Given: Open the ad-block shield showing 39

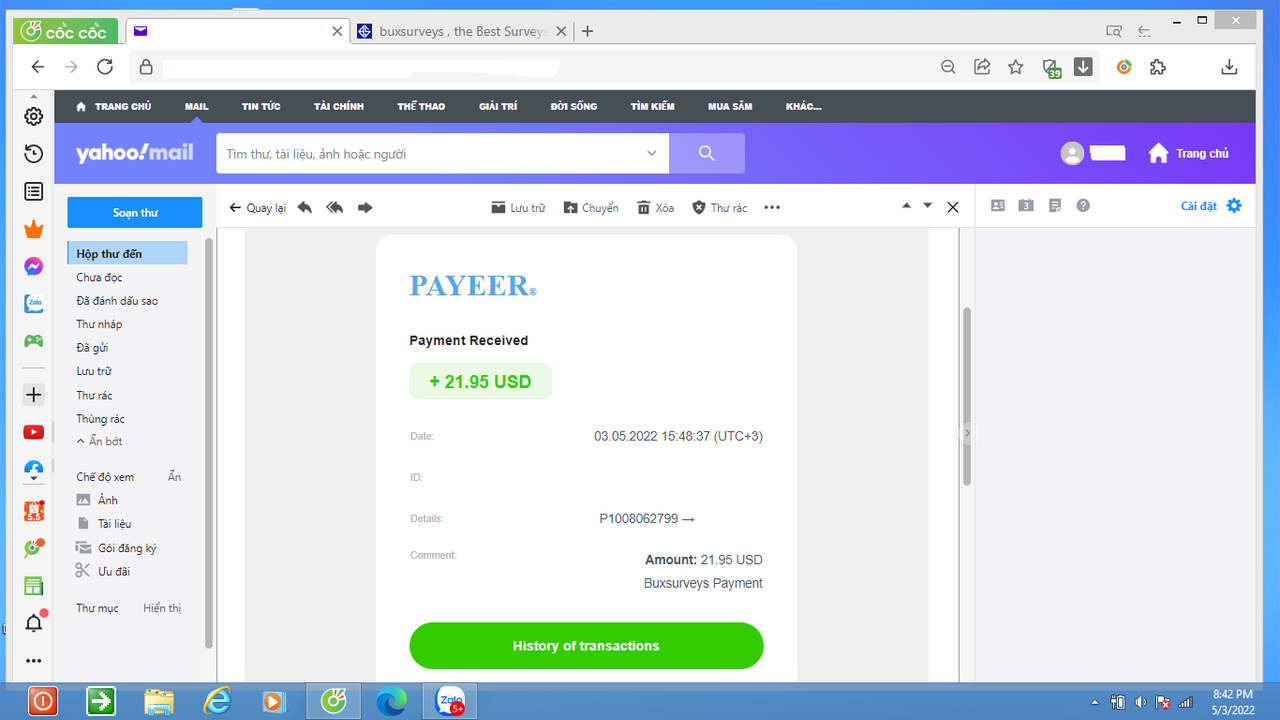Looking at the screenshot, I should tap(1051, 68).
